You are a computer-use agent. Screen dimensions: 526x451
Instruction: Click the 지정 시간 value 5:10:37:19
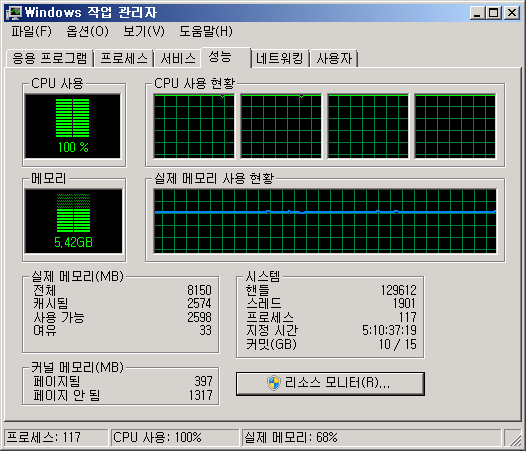pos(389,331)
